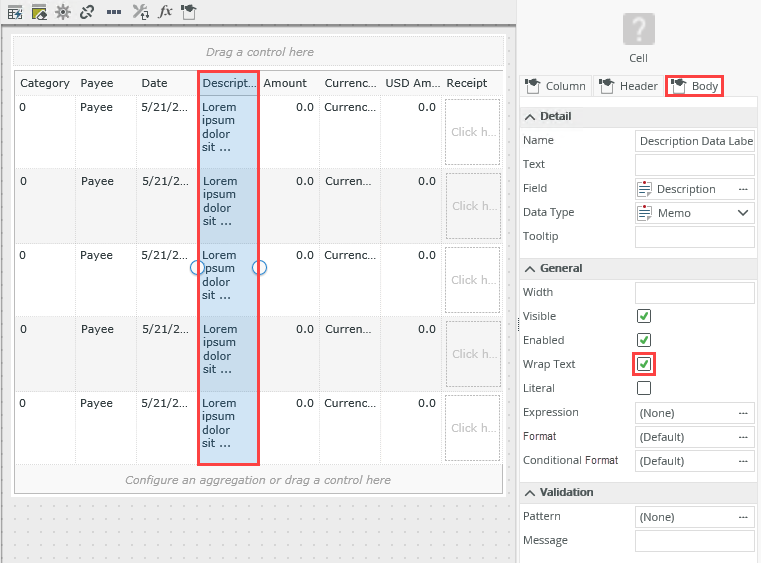The height and width of the screenshot is (563, 761).
Task: Collapse the Detail section
Action: pyautogui.click(x=529, y=116)
